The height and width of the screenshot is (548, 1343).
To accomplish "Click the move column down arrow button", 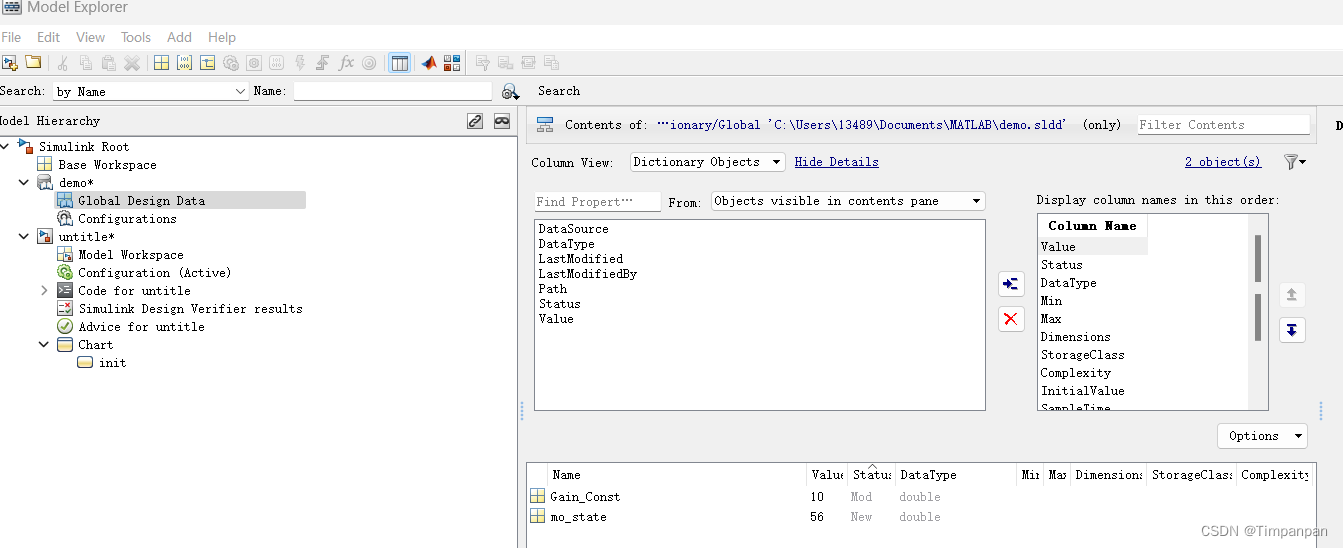I will [x=1292, y=330].
